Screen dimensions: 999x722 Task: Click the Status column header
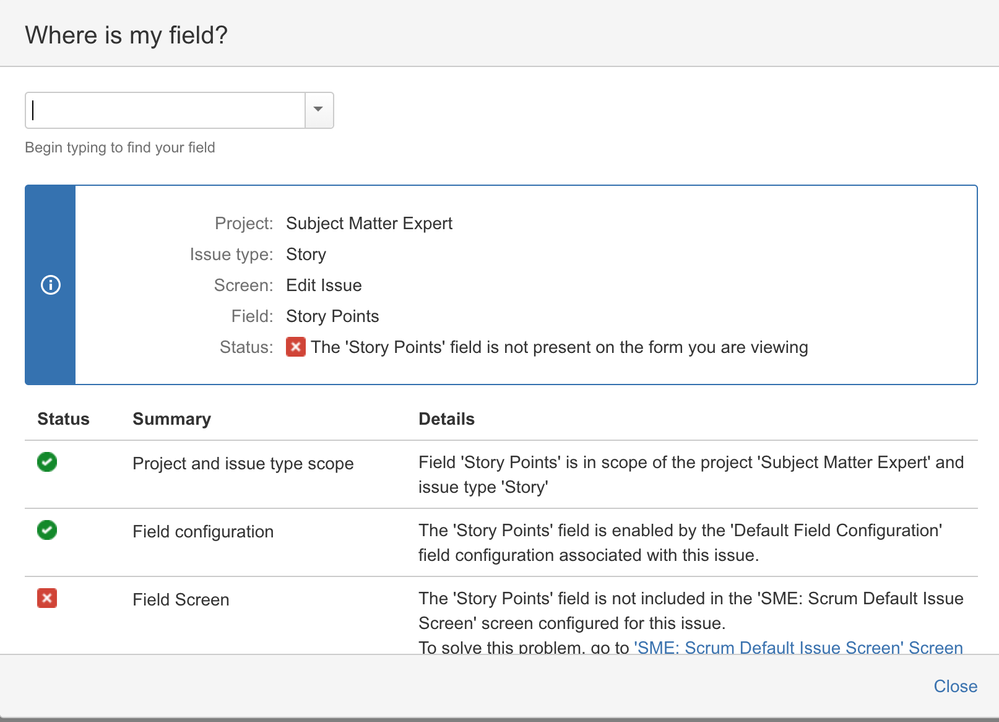[x=63, y=419]
